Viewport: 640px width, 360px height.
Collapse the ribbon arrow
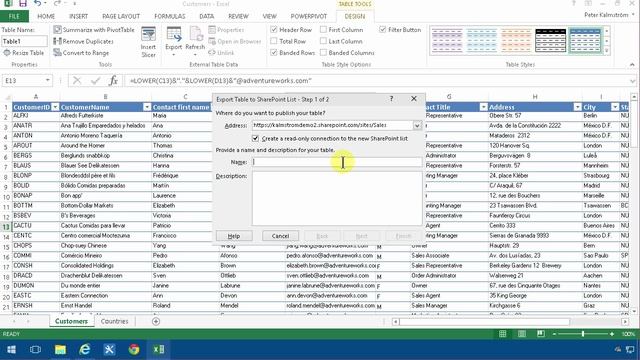632,64
